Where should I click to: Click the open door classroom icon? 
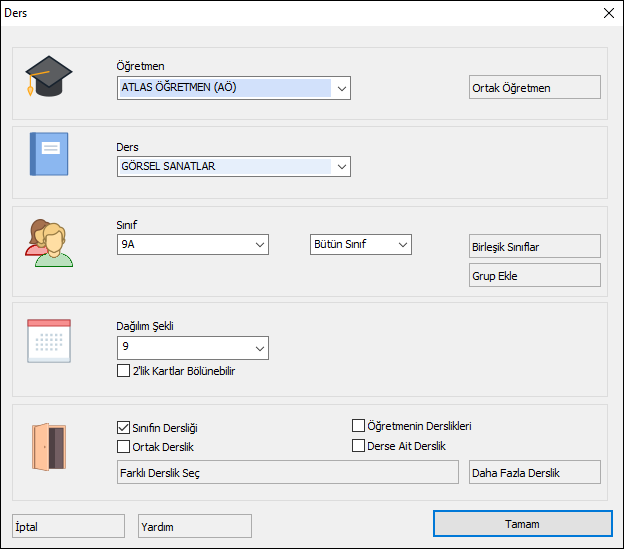click(x=49, y=447)
